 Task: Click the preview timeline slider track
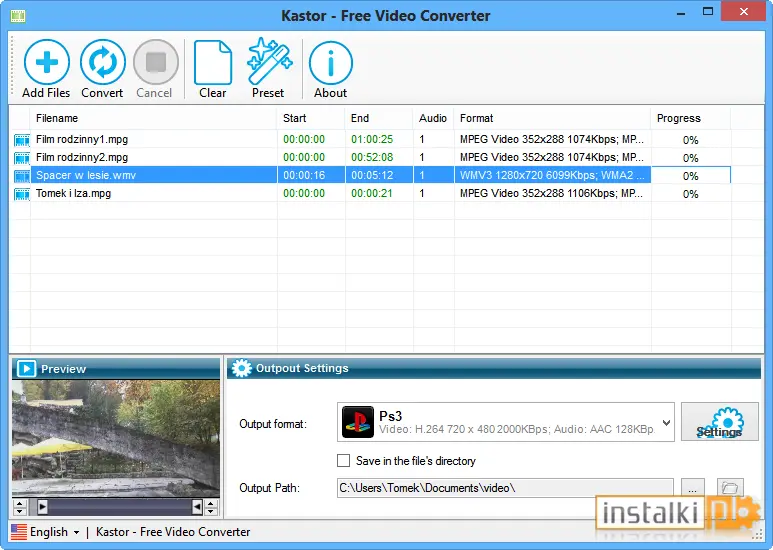120,507
